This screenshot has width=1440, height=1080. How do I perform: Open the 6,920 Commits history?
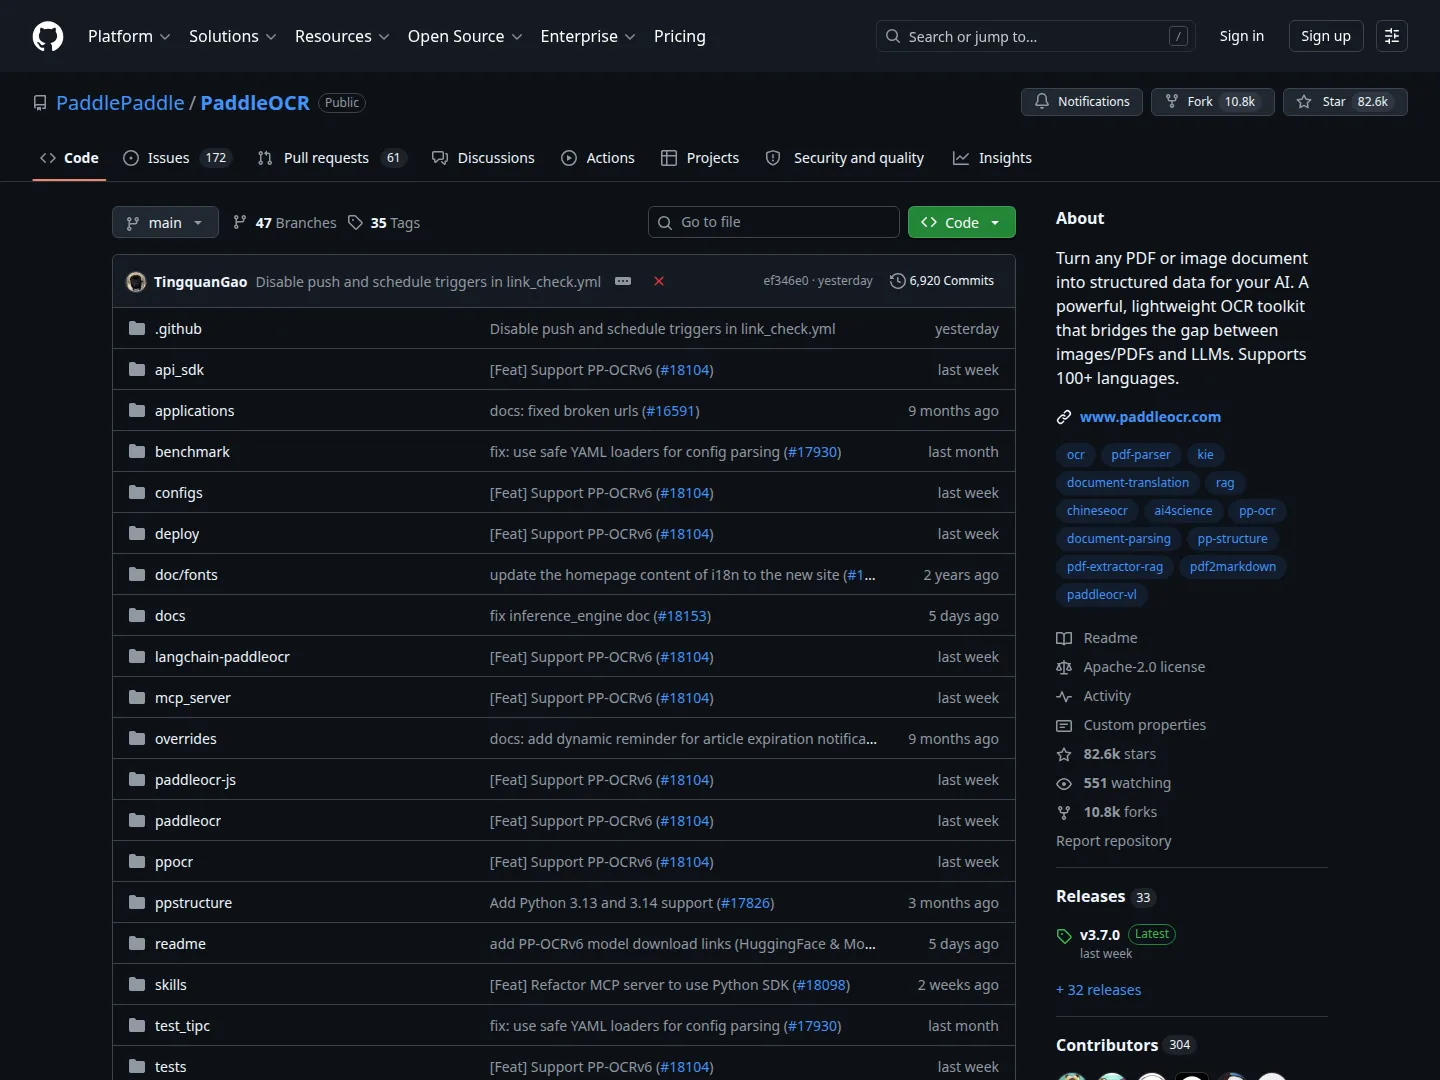coord(942,281)
